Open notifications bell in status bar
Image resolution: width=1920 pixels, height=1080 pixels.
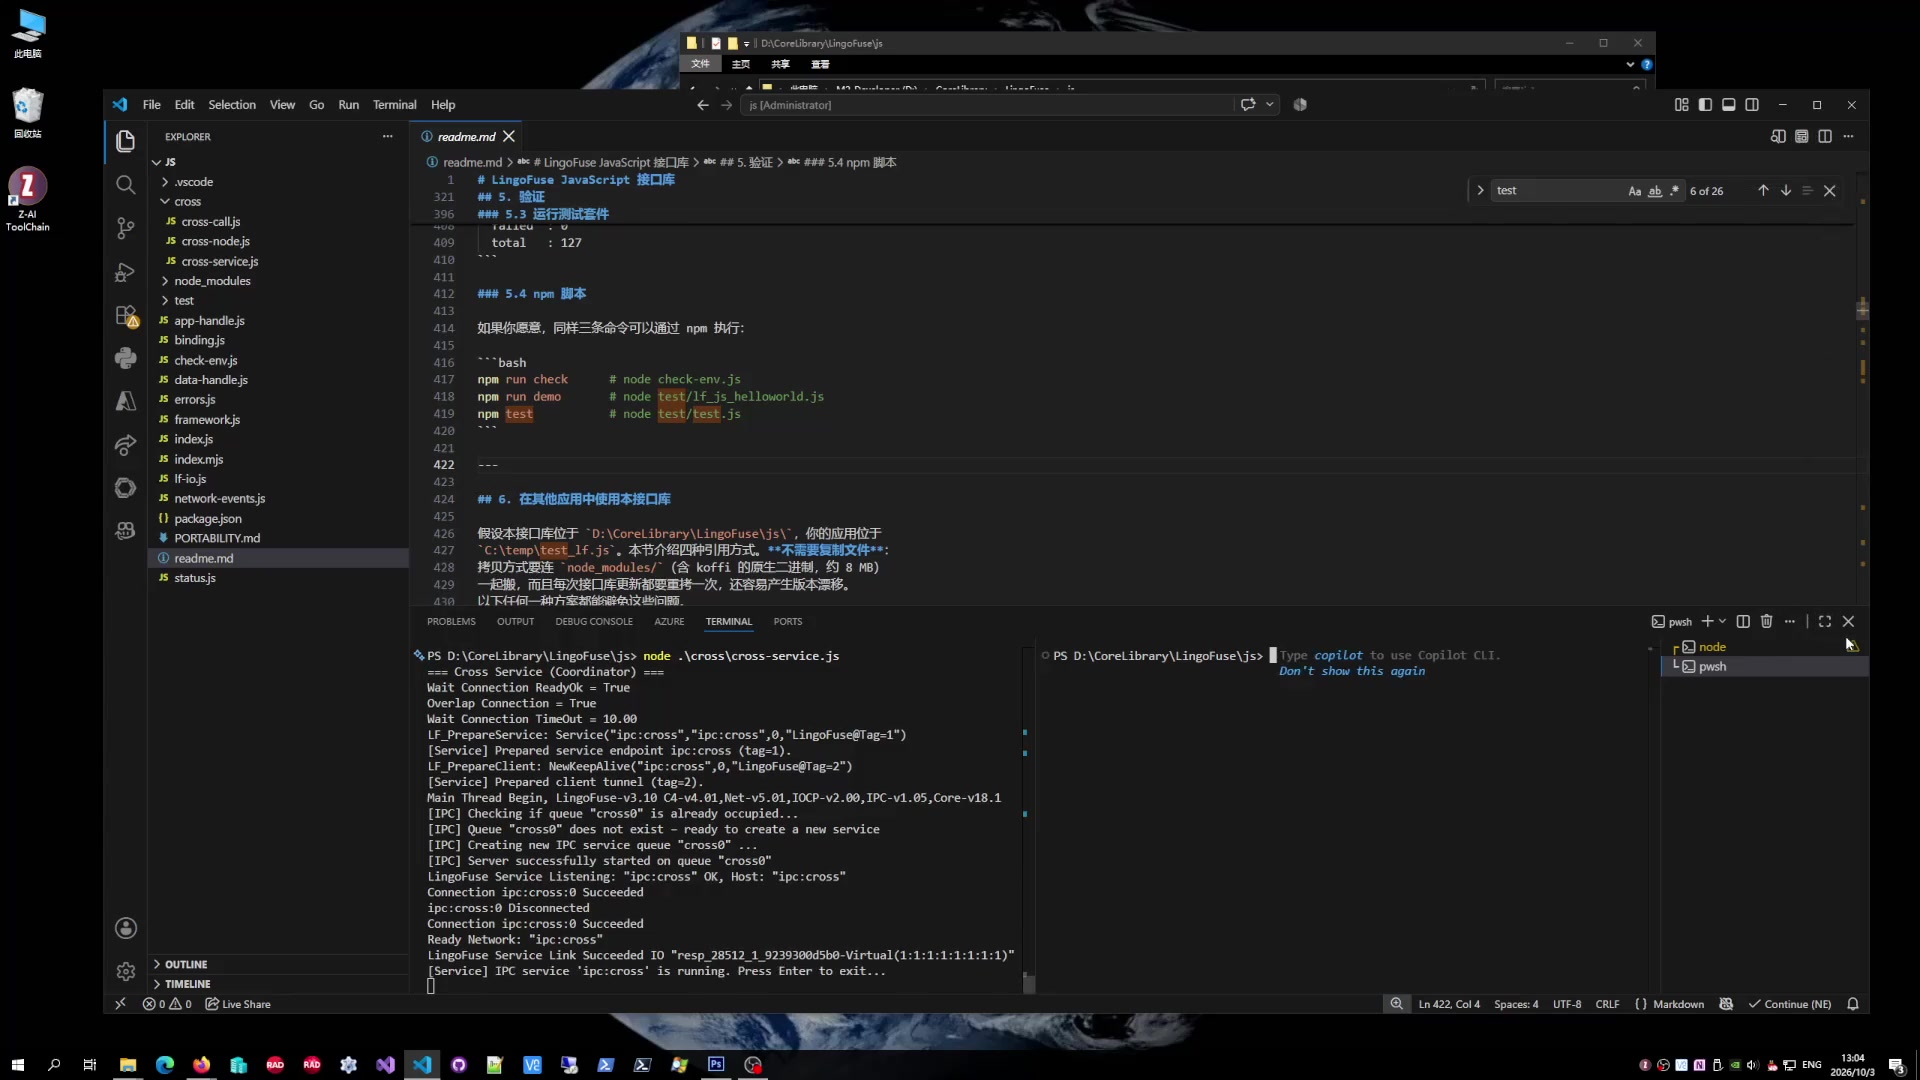(x=1853, y=1004)
